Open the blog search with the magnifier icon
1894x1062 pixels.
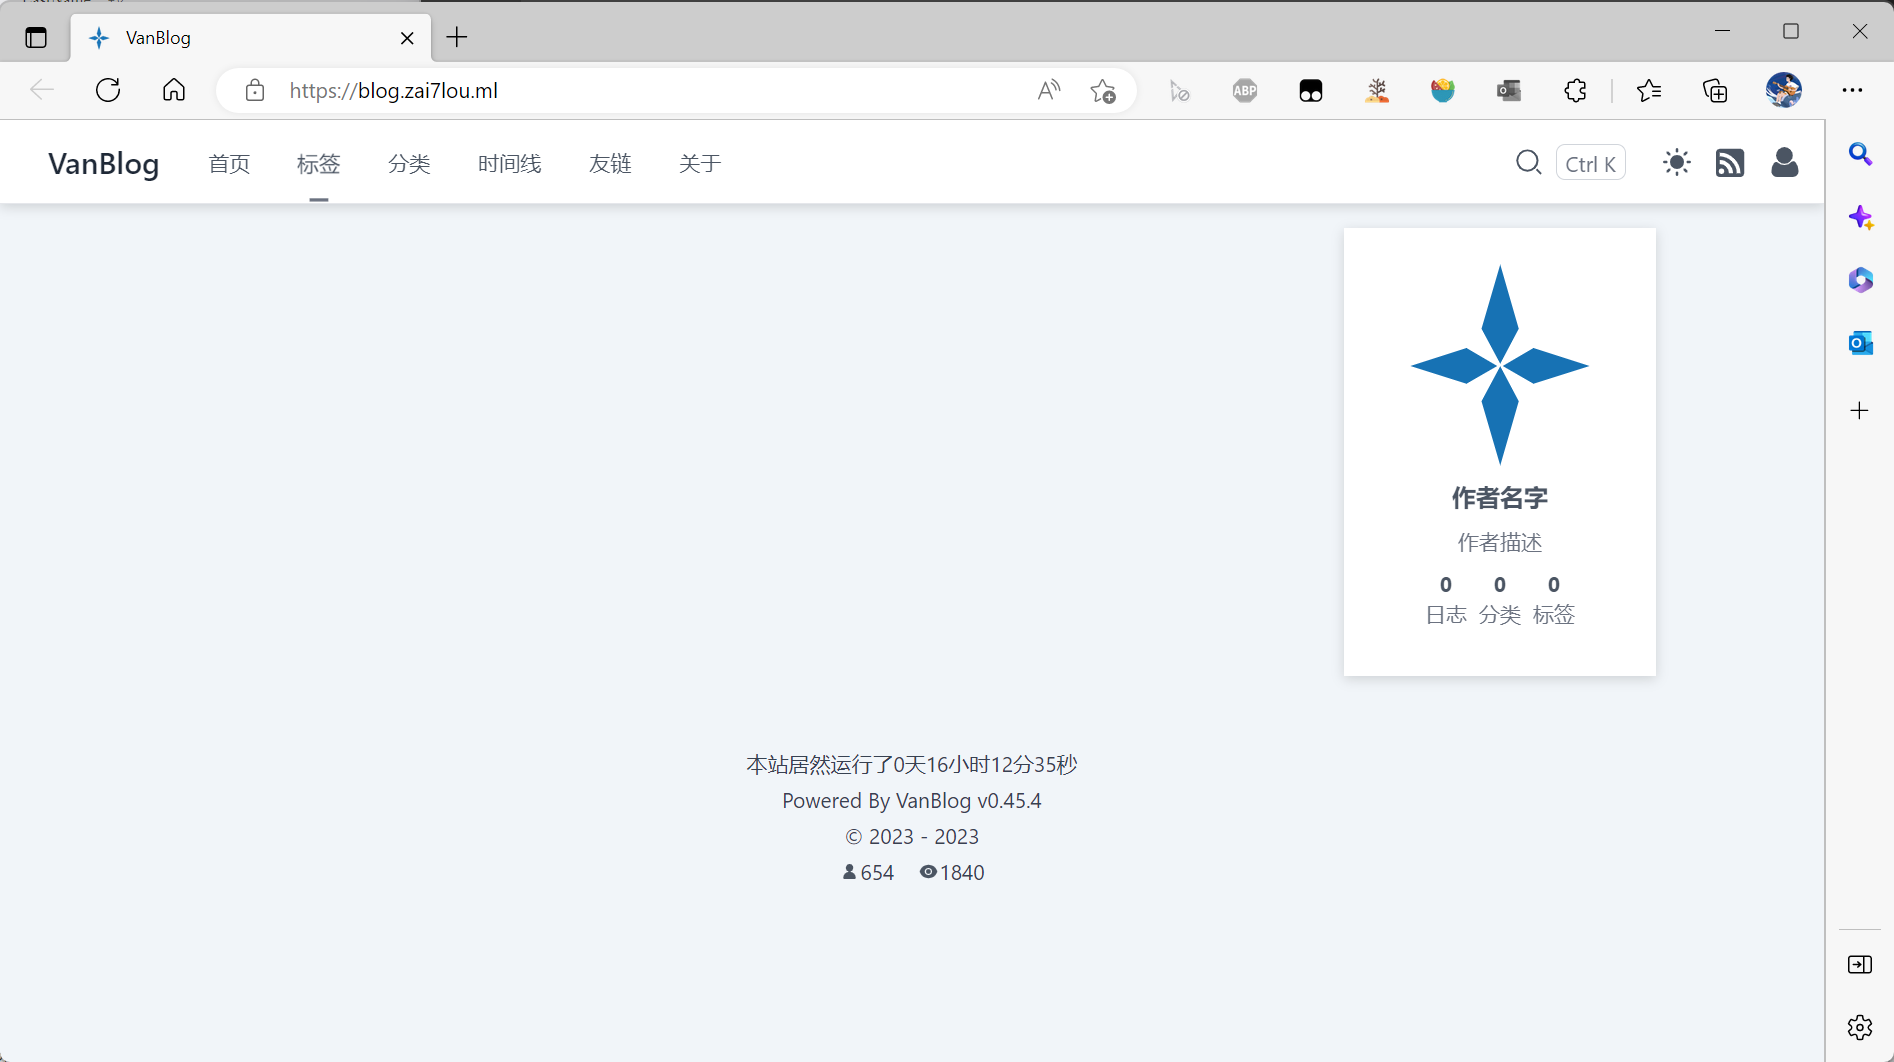1528,162
